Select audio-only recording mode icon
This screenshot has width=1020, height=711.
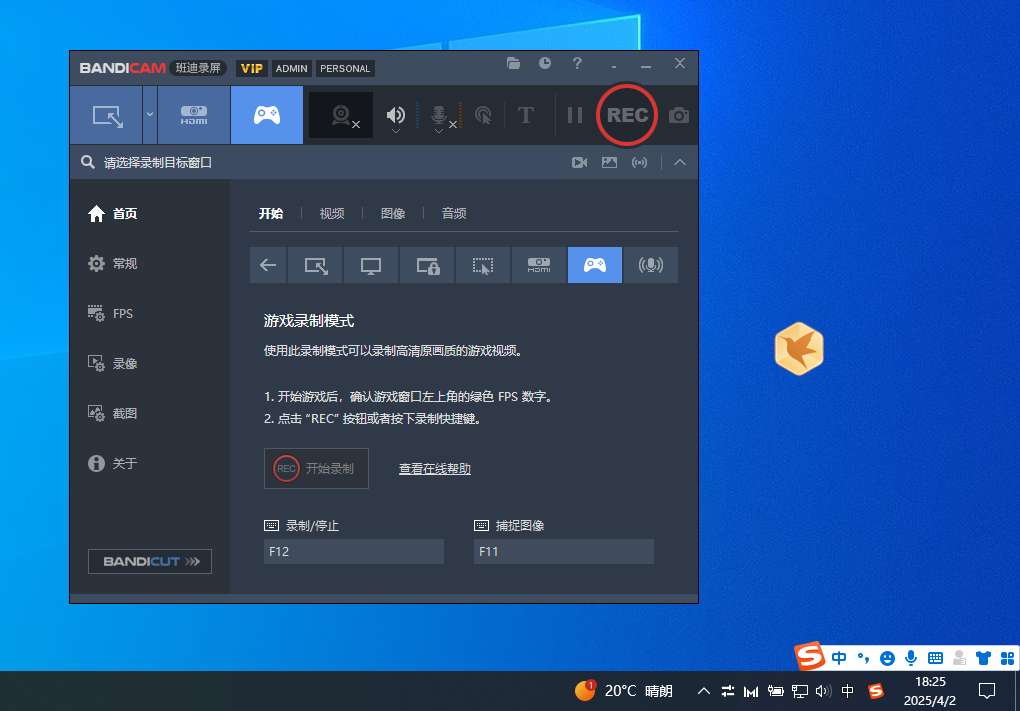[651, 265]
